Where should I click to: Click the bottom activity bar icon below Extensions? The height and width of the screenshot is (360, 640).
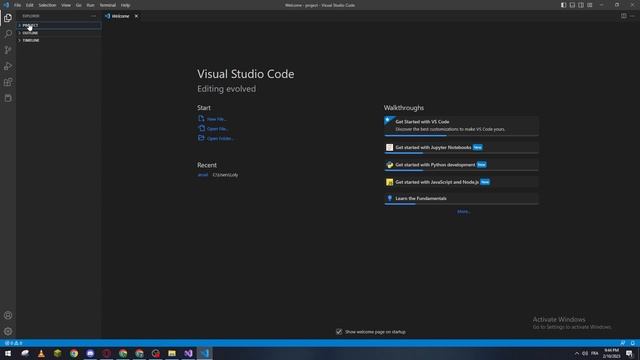coord(8,98)
